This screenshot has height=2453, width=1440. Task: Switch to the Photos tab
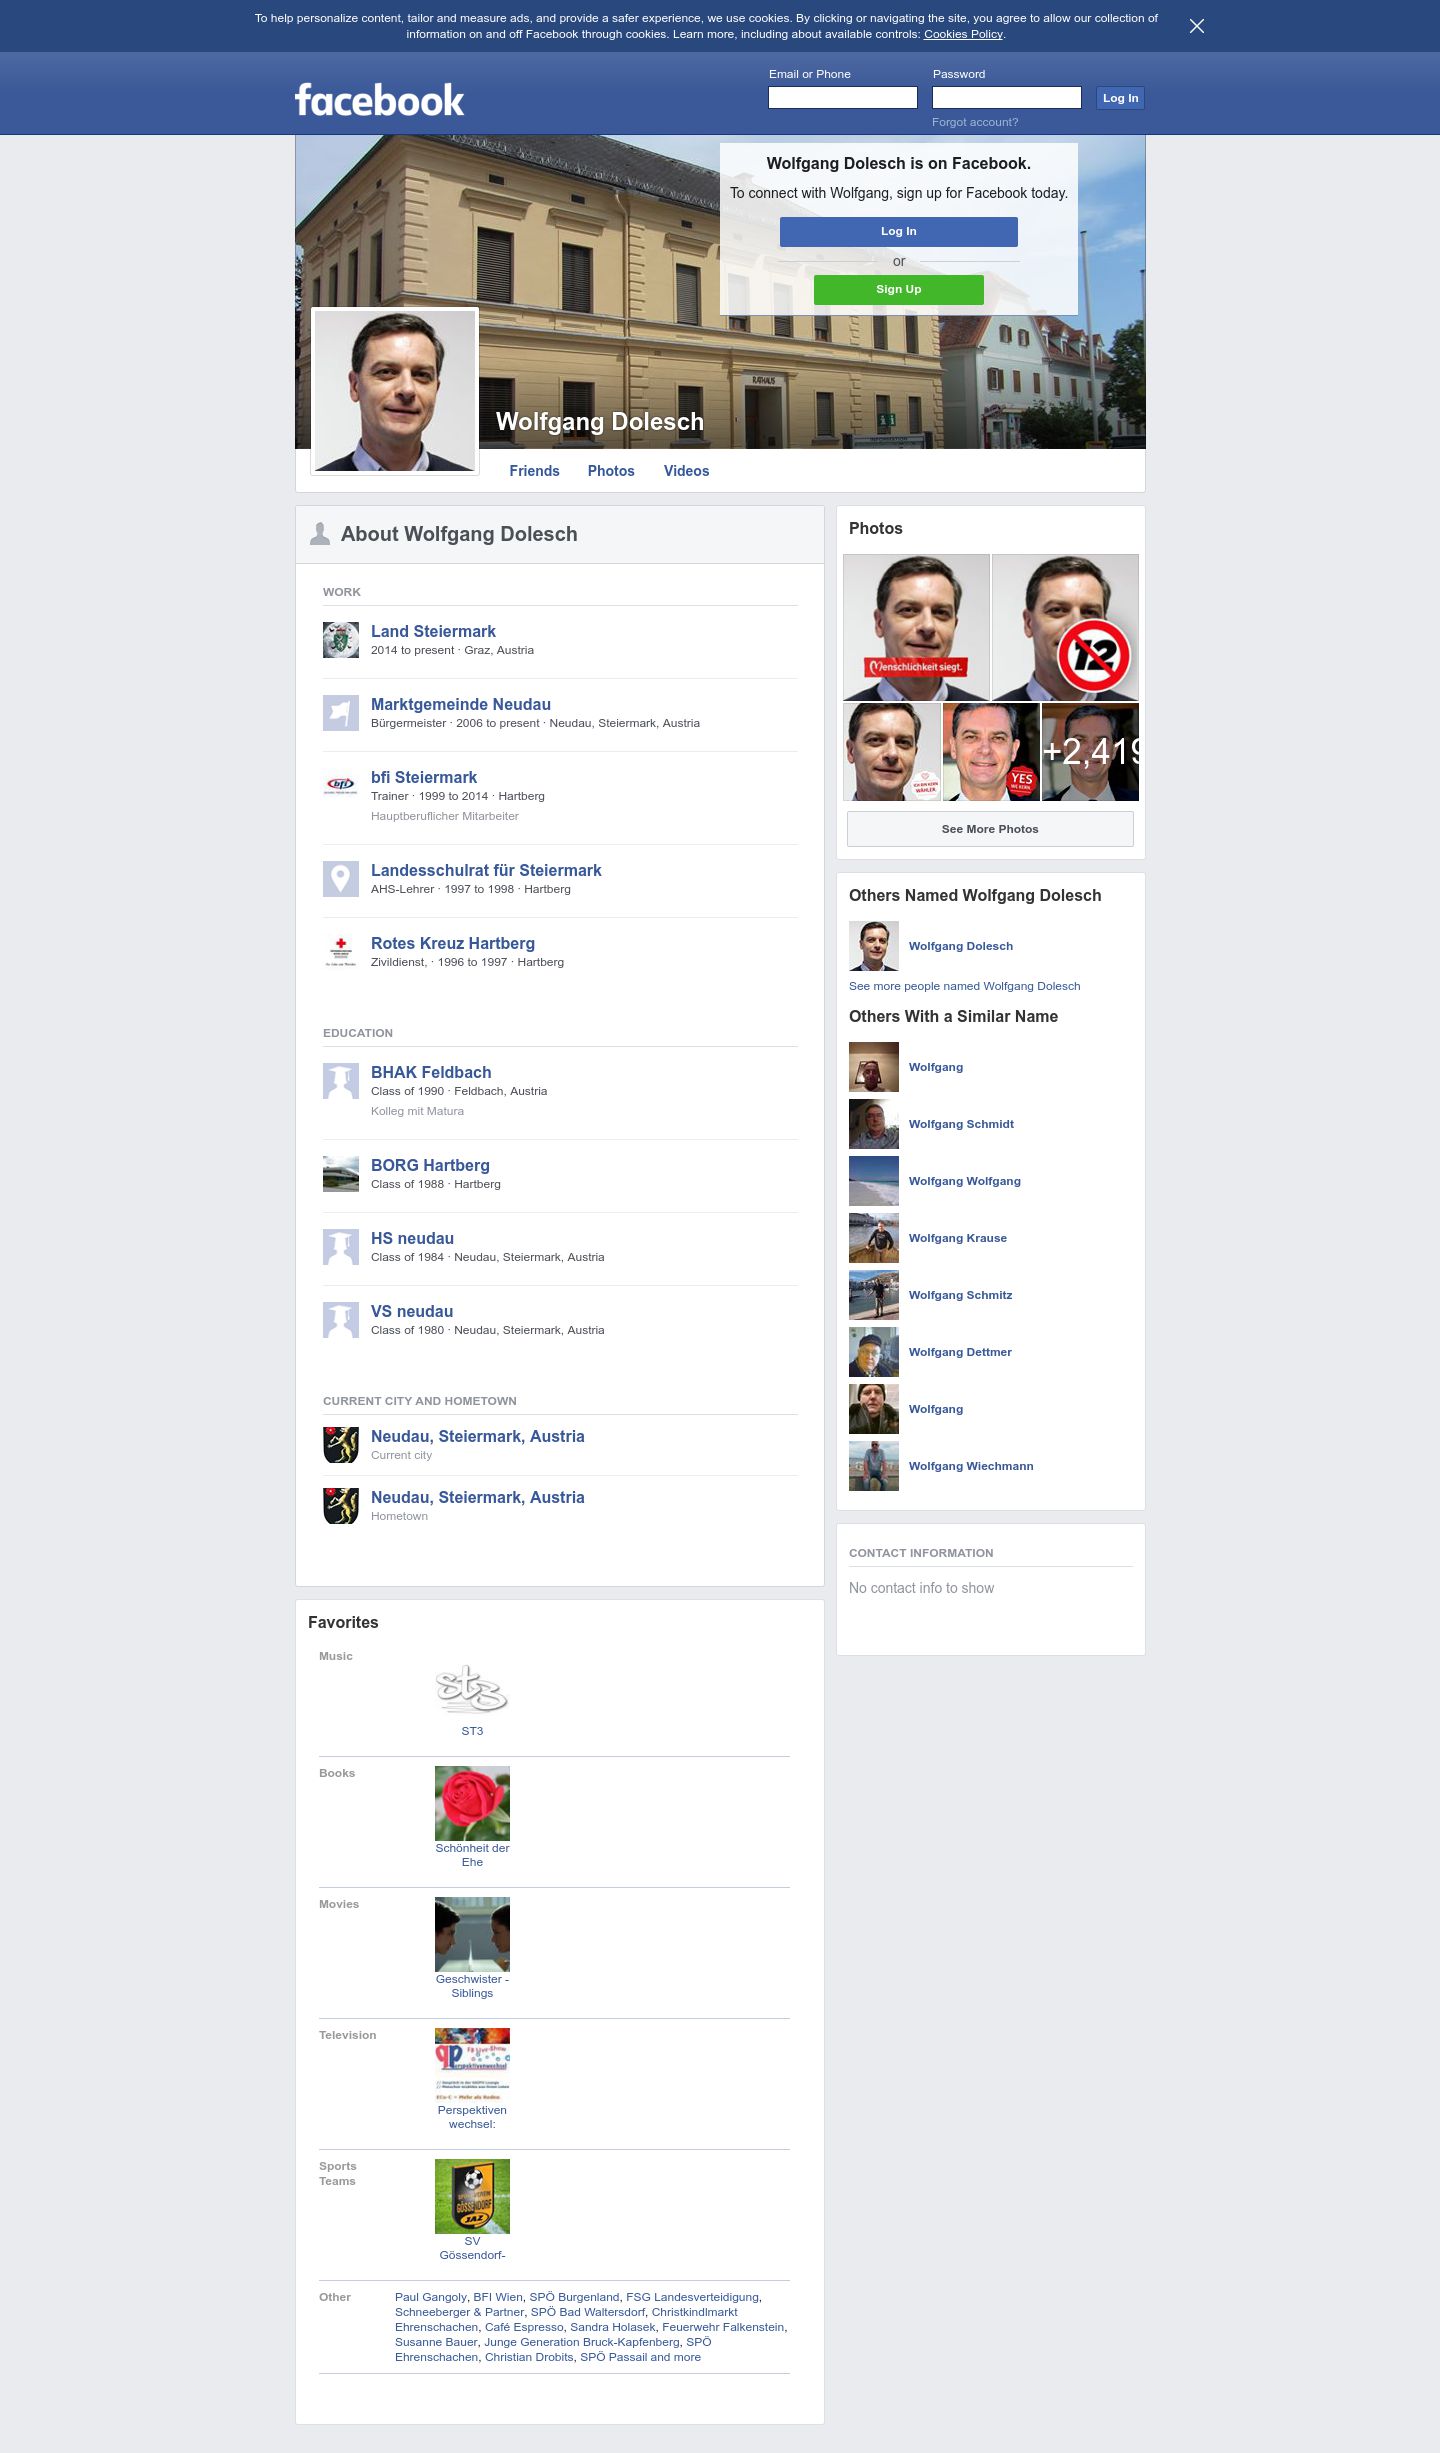(611, 471)
